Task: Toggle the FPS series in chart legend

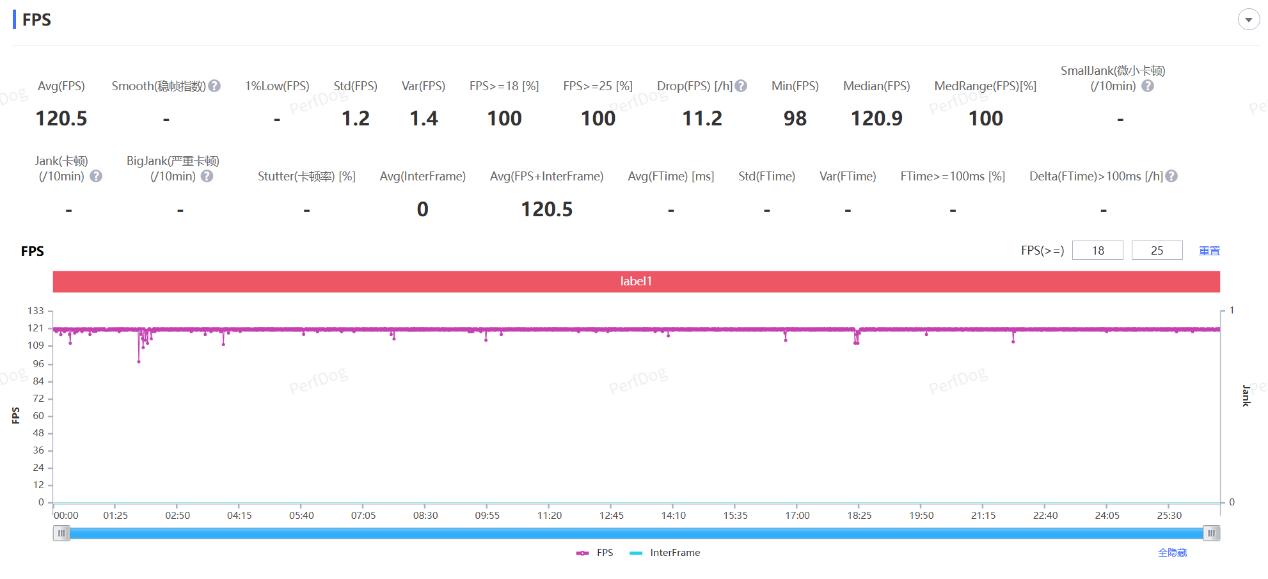Action: coord(595,553)
